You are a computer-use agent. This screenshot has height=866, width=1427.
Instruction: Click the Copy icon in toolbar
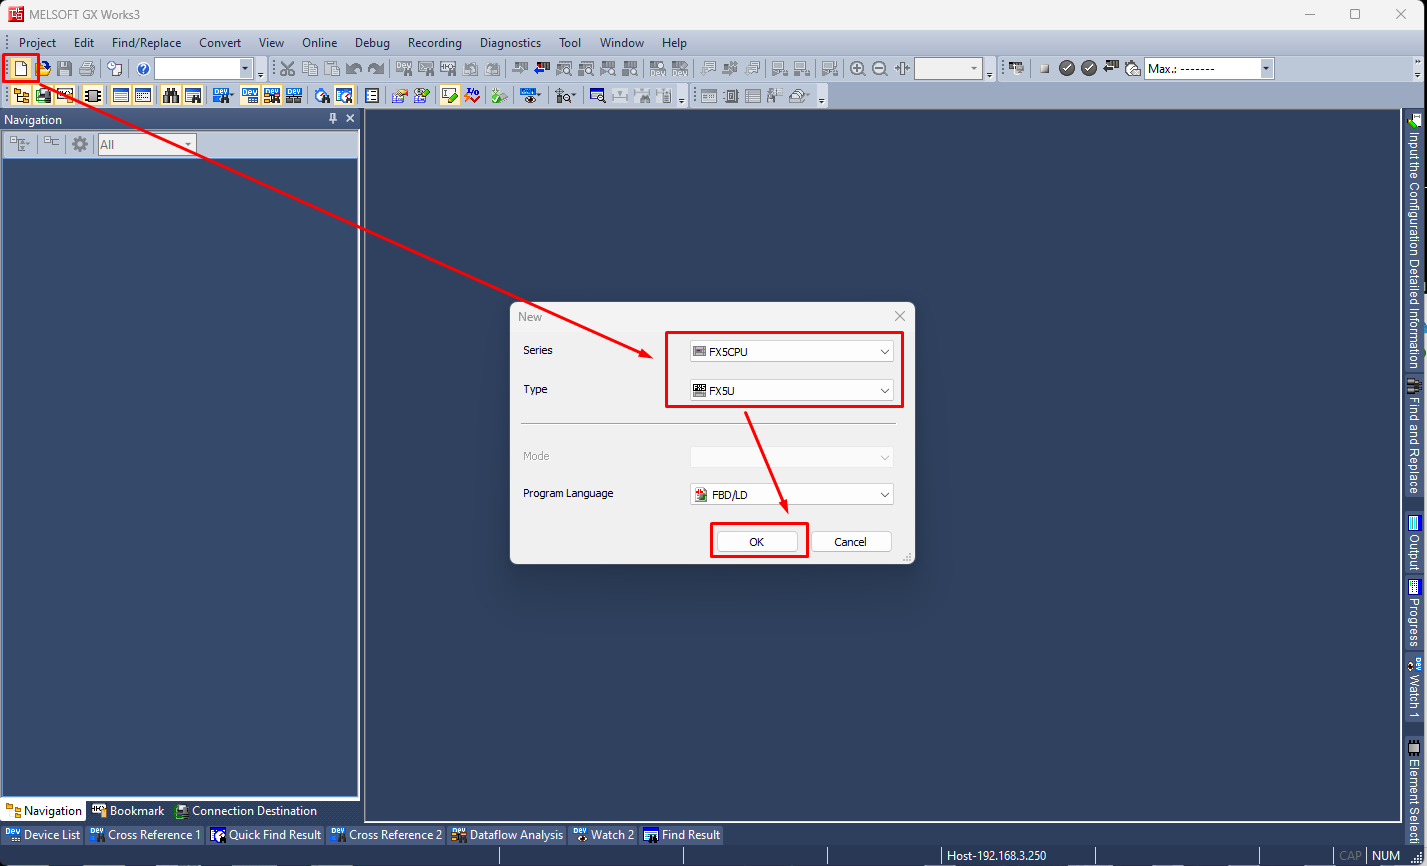(310, 69)
